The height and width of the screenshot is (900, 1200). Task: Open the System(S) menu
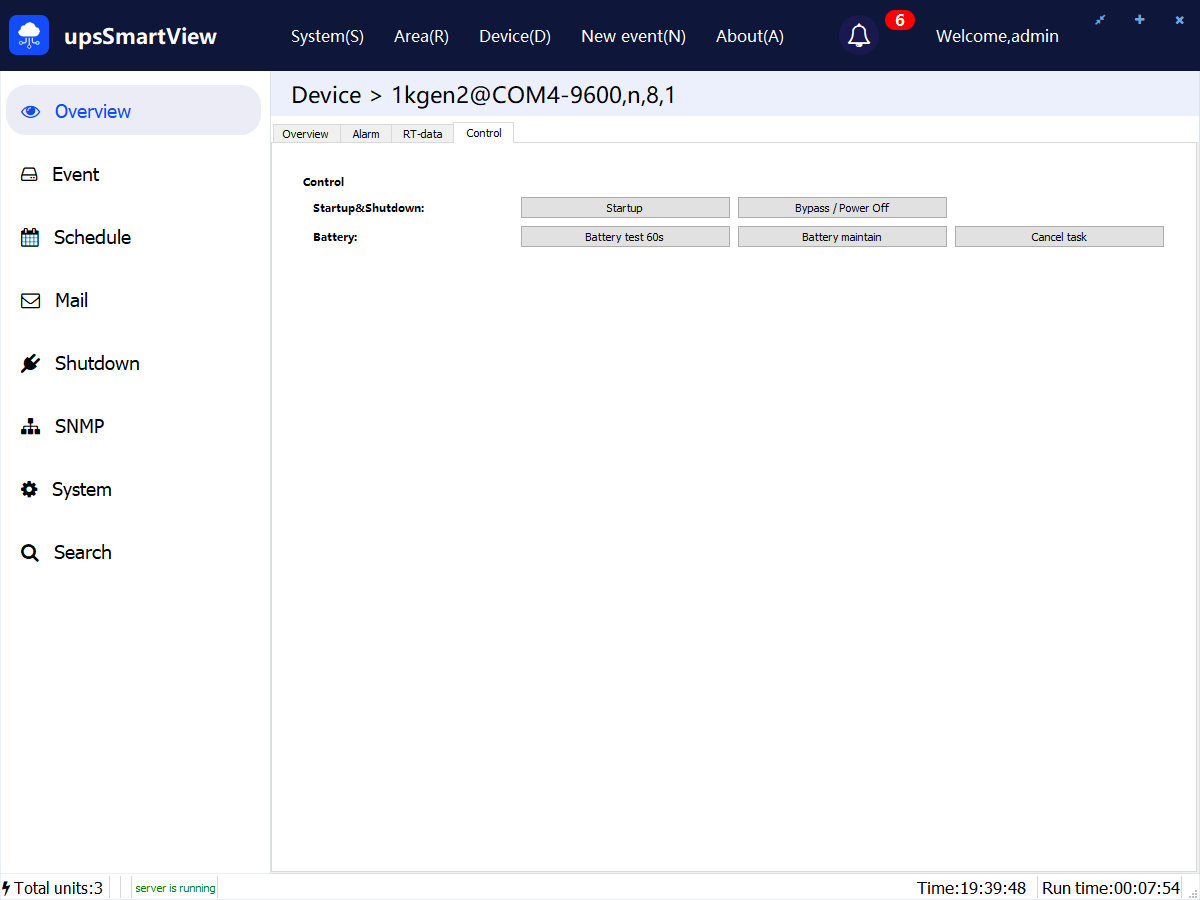327,36
